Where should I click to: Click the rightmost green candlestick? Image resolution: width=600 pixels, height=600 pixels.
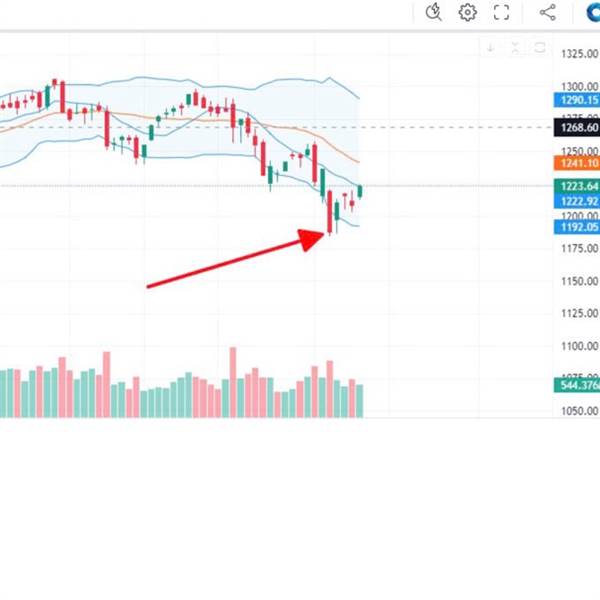tap(360, 191)
